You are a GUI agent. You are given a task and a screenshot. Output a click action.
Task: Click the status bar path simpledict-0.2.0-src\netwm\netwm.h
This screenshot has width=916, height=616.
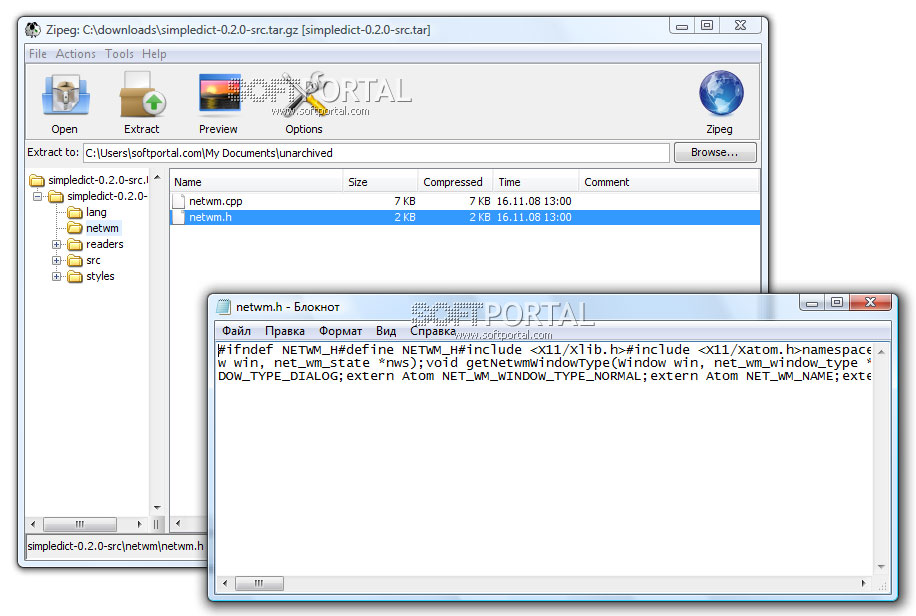pos(116,546)
